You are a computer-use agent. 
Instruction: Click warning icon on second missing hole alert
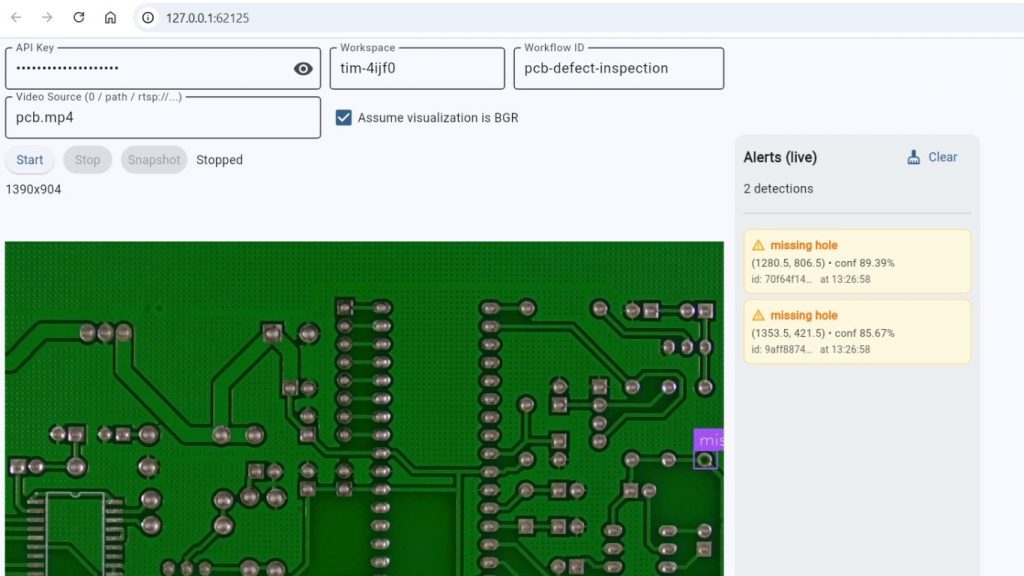(x=758, y=315)
